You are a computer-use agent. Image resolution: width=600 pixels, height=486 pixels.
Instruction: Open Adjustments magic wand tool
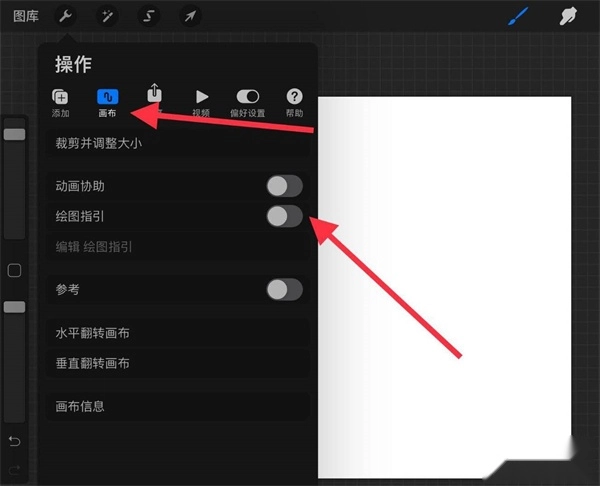107,16
